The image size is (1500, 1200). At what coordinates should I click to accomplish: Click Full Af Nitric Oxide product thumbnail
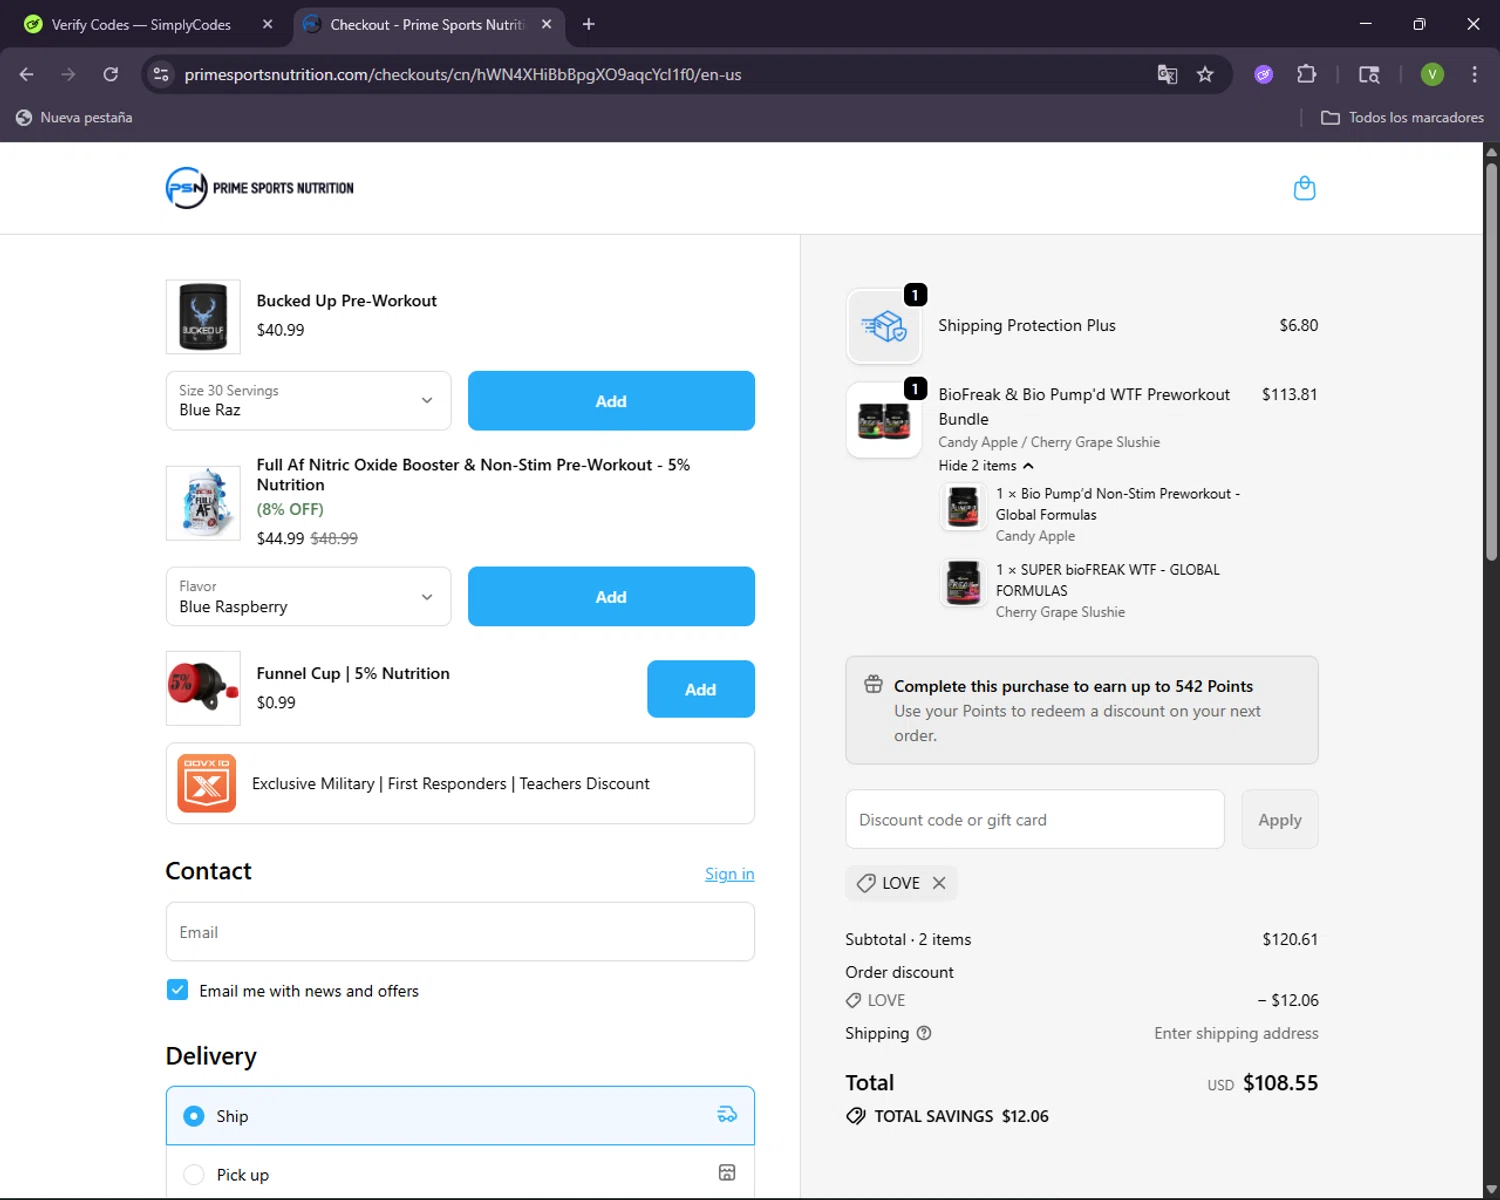click(203, 503)
